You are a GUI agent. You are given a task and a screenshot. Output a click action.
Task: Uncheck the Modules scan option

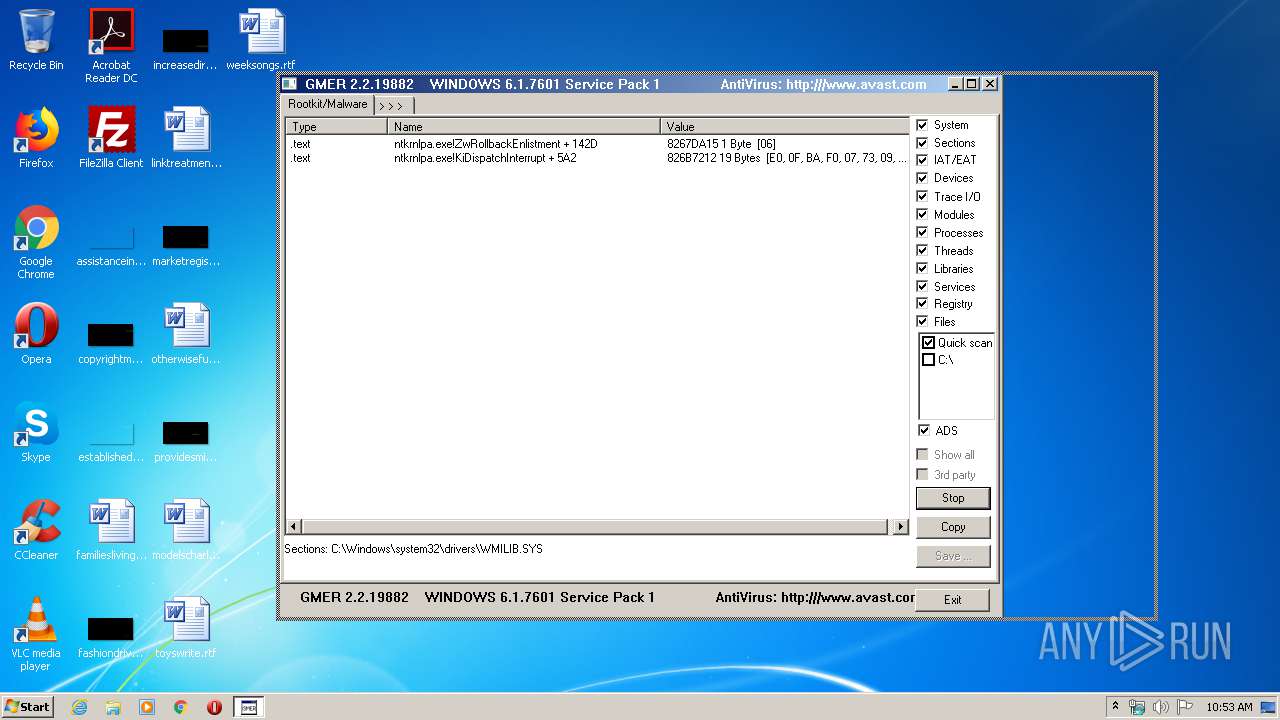point(922,215)
